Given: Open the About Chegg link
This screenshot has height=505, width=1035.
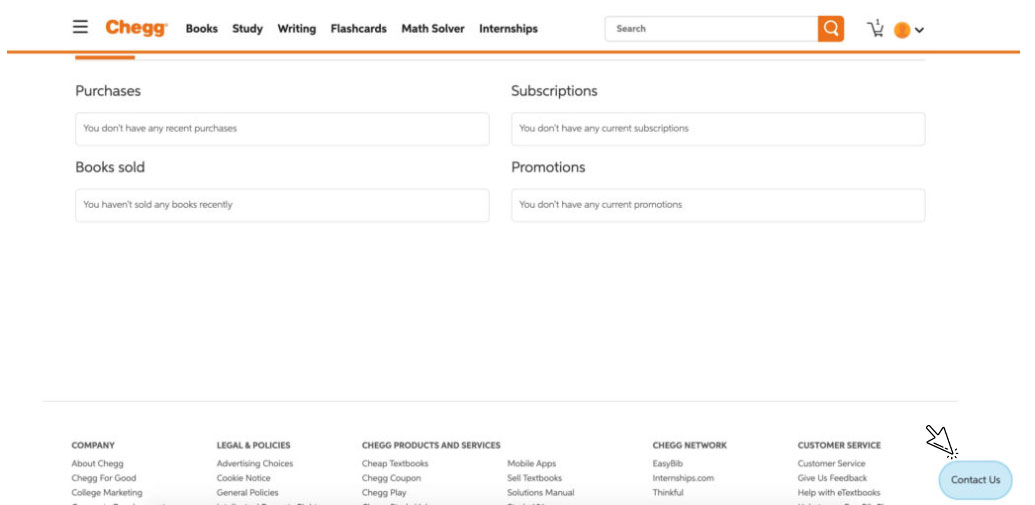Looking at the screenshot, I should [x=98, y=463].
